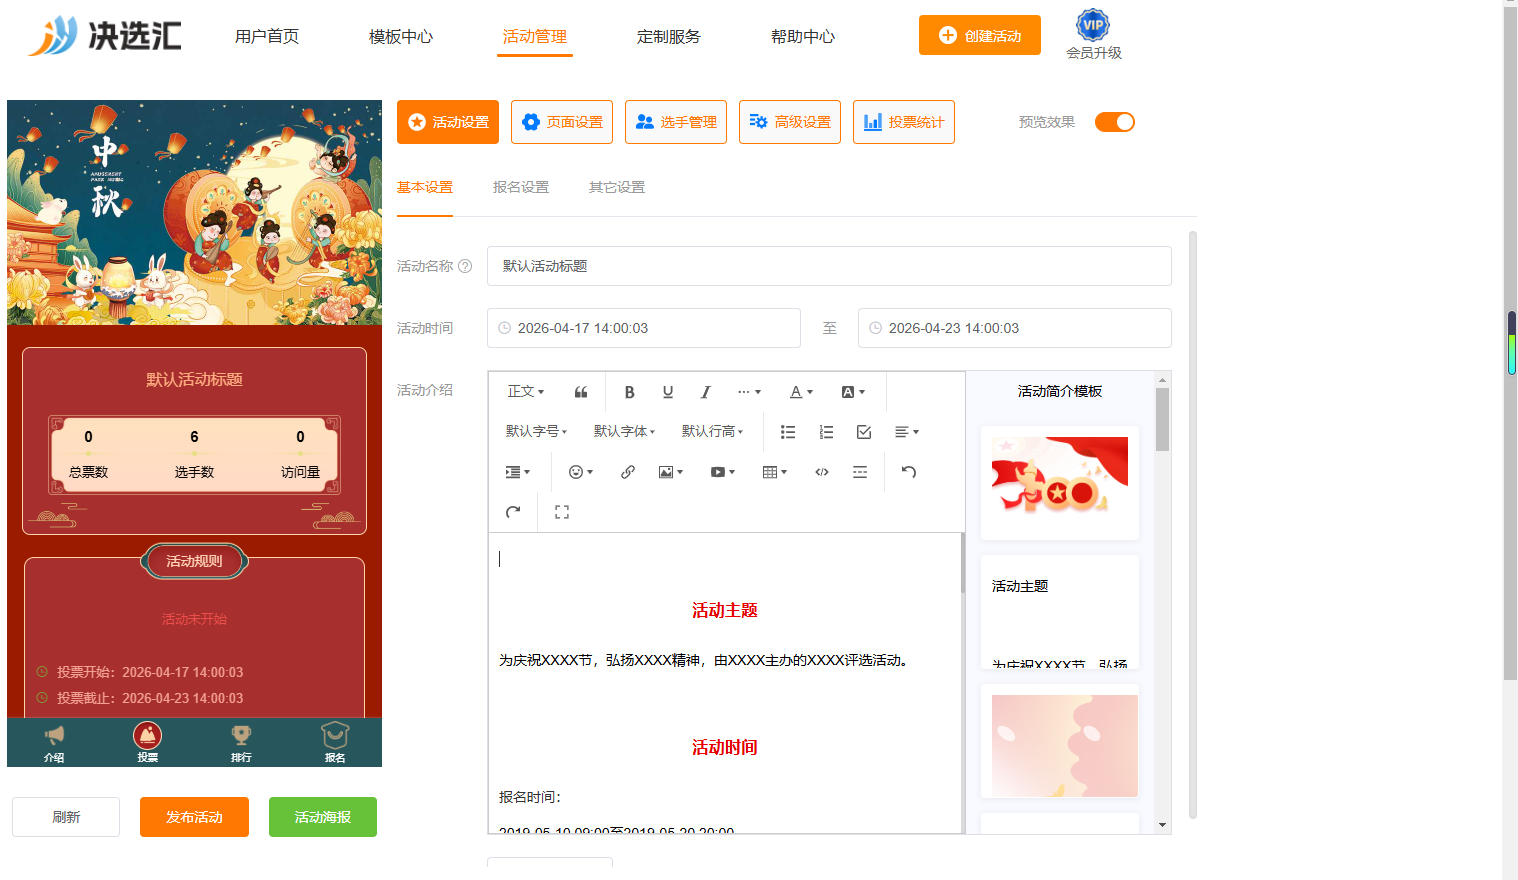The height and width of the screenshot is (880, 1518).
Task: Open the 正文 paragraph style dropdown
Action: coord(526,392)
